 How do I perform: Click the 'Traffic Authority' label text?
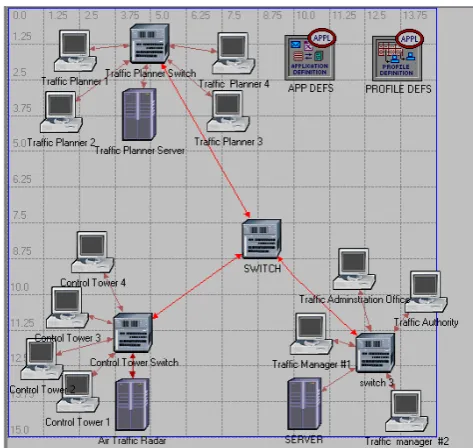click(426, 322)
